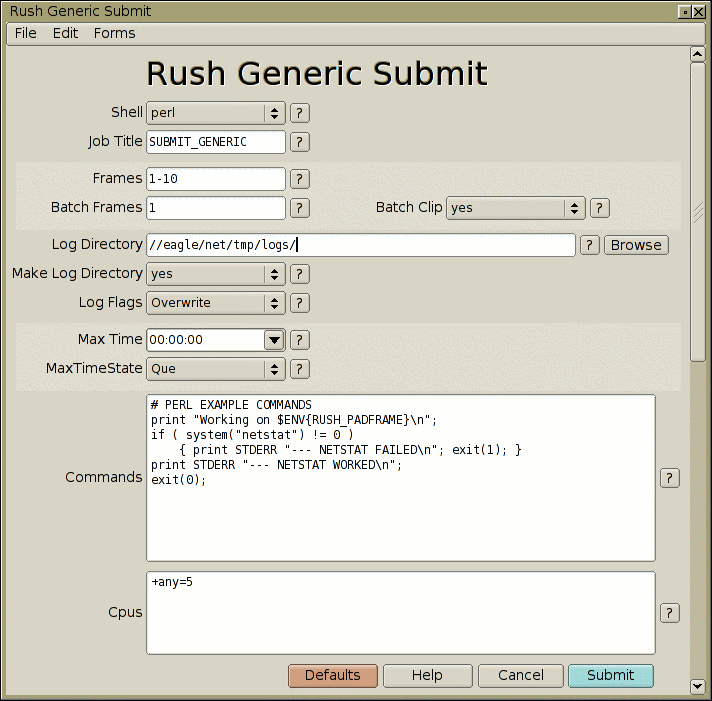Open help for Batch Clip
Screen dimensions: 712x701
coord(599,208)
